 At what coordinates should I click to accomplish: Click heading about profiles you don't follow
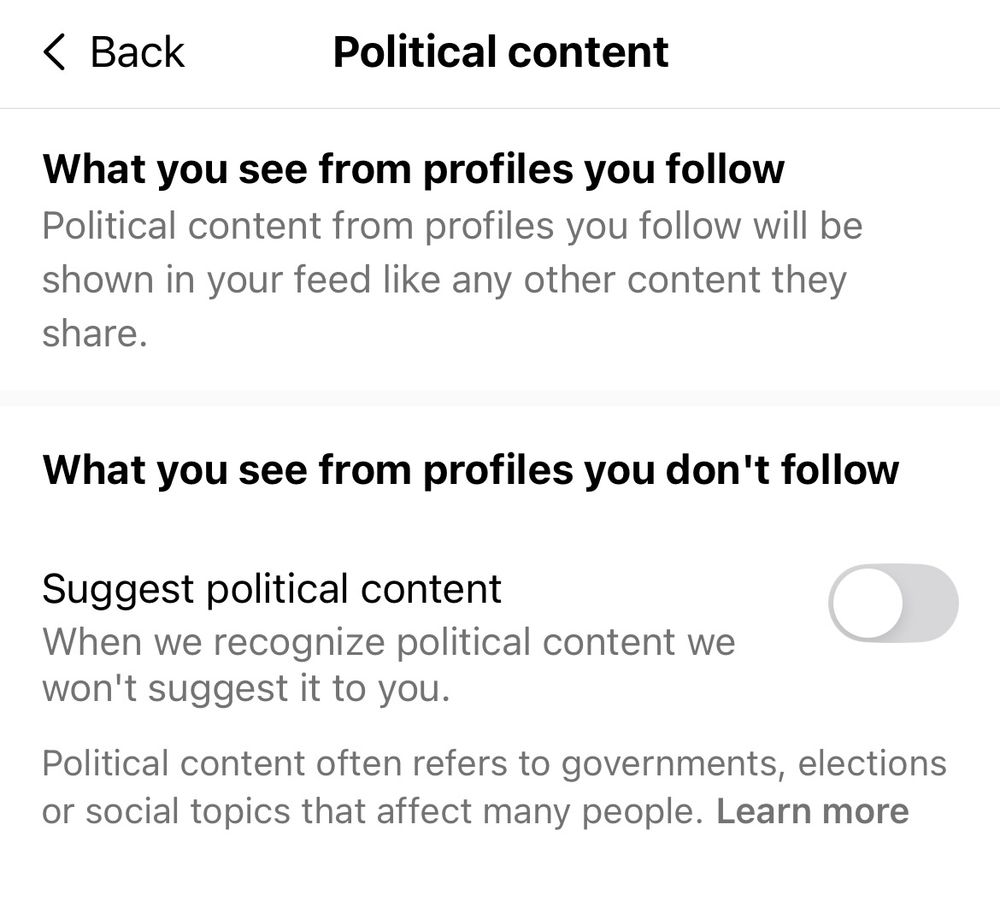pos(470,469)
